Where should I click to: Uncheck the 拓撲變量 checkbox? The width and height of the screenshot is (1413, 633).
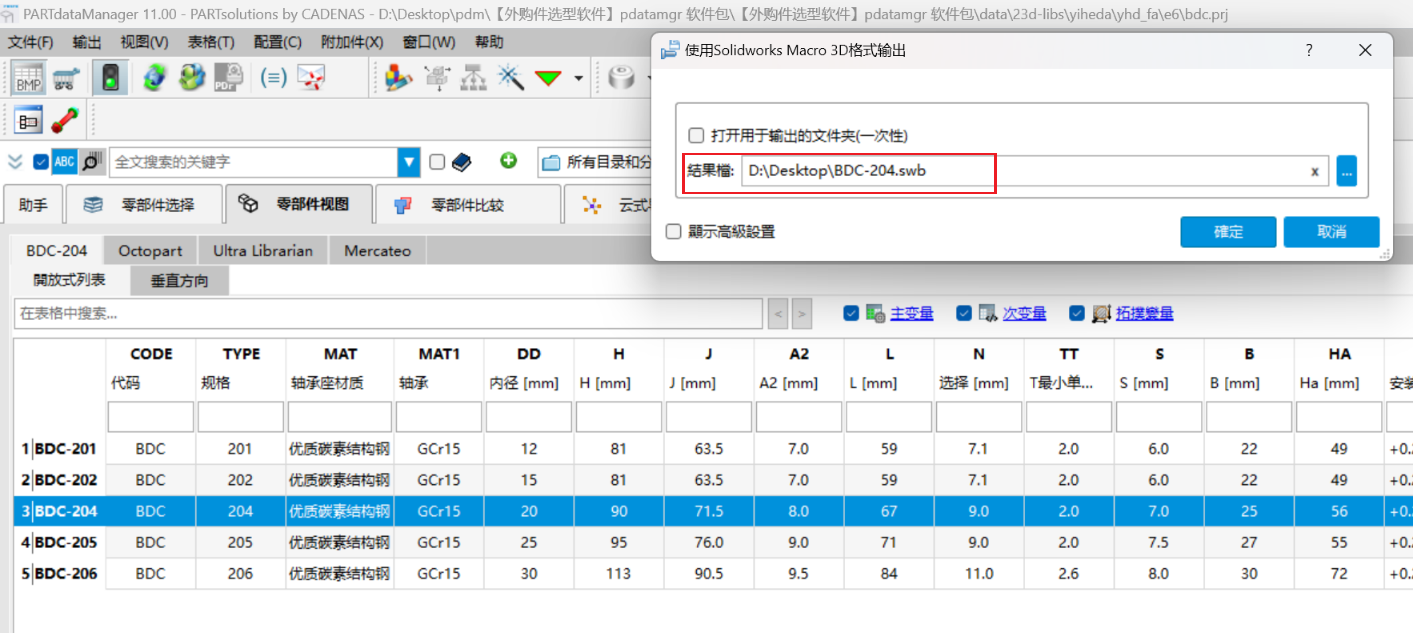1076,313
